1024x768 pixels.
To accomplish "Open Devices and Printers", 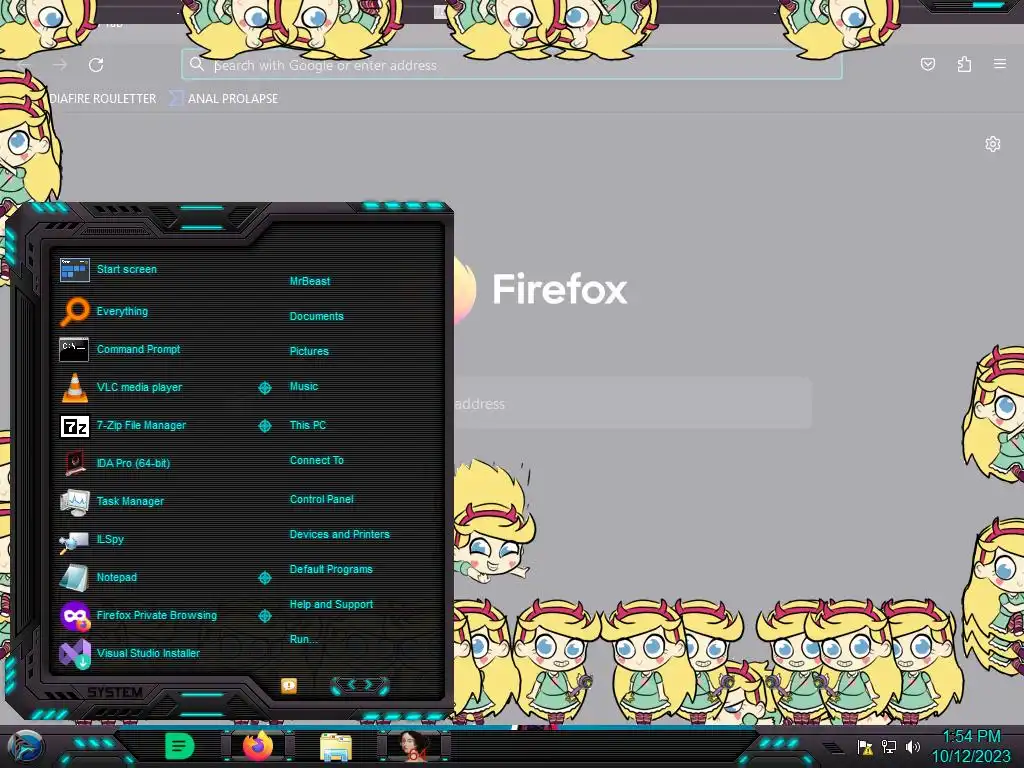I will (x=339, y=534).
